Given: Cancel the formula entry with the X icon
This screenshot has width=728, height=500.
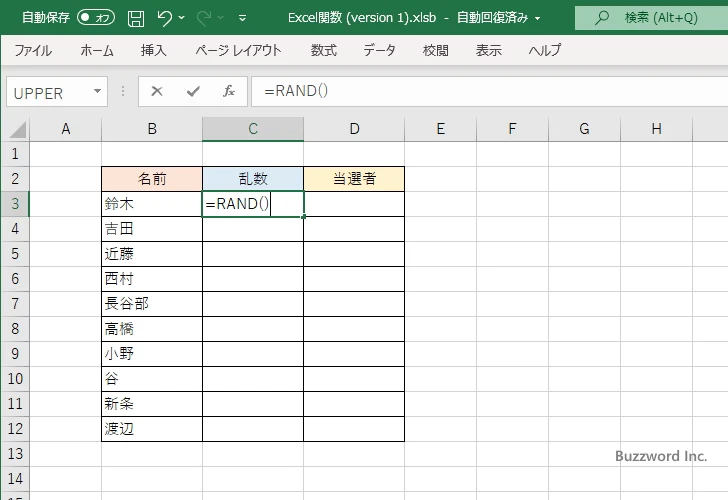Looking at the screenshot, I should pyautogui.click(x=157, y=91).
